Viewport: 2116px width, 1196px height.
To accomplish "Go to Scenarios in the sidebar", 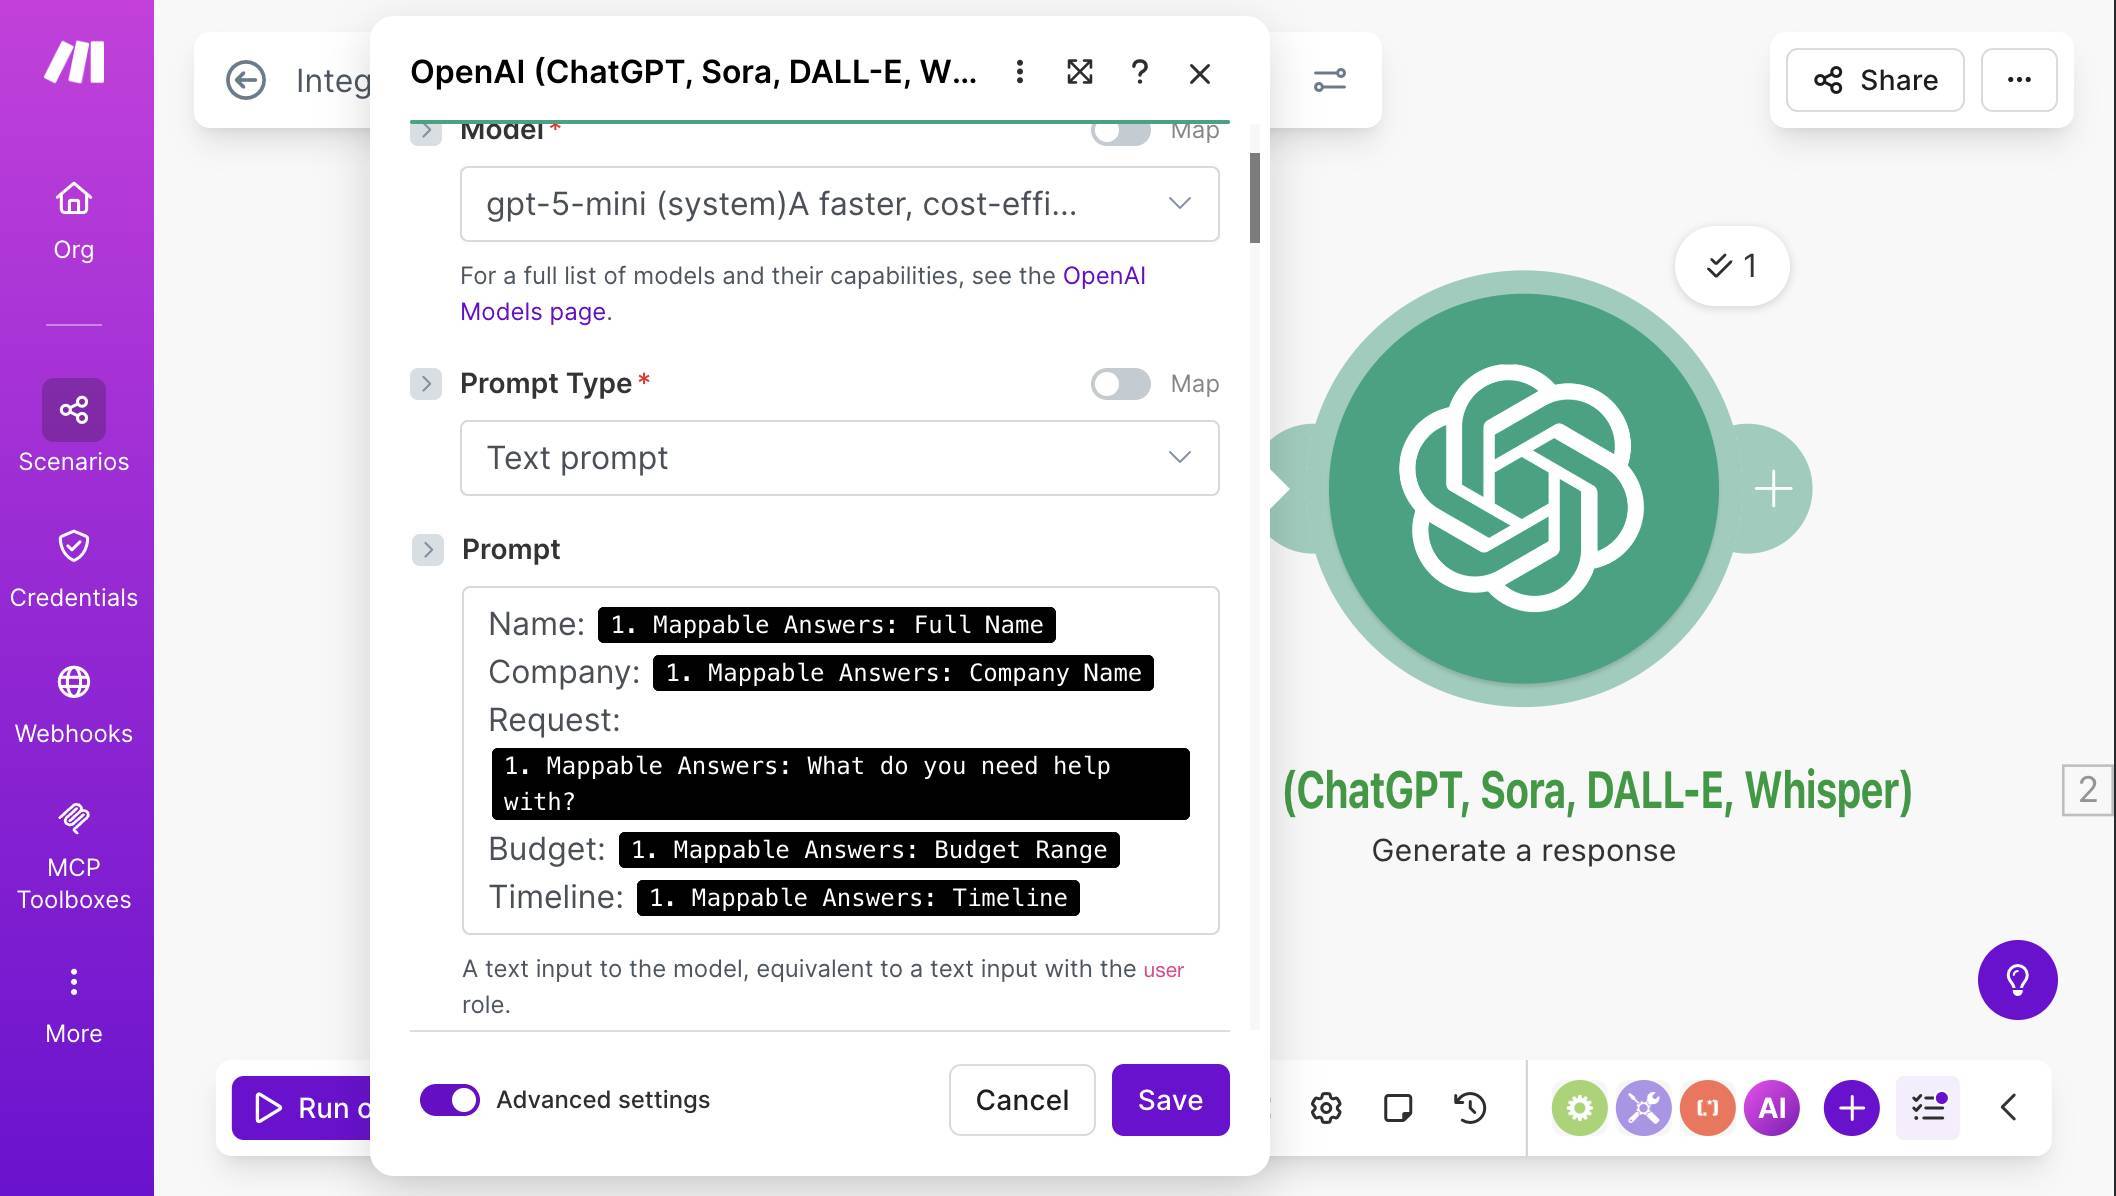I will 73,427.
